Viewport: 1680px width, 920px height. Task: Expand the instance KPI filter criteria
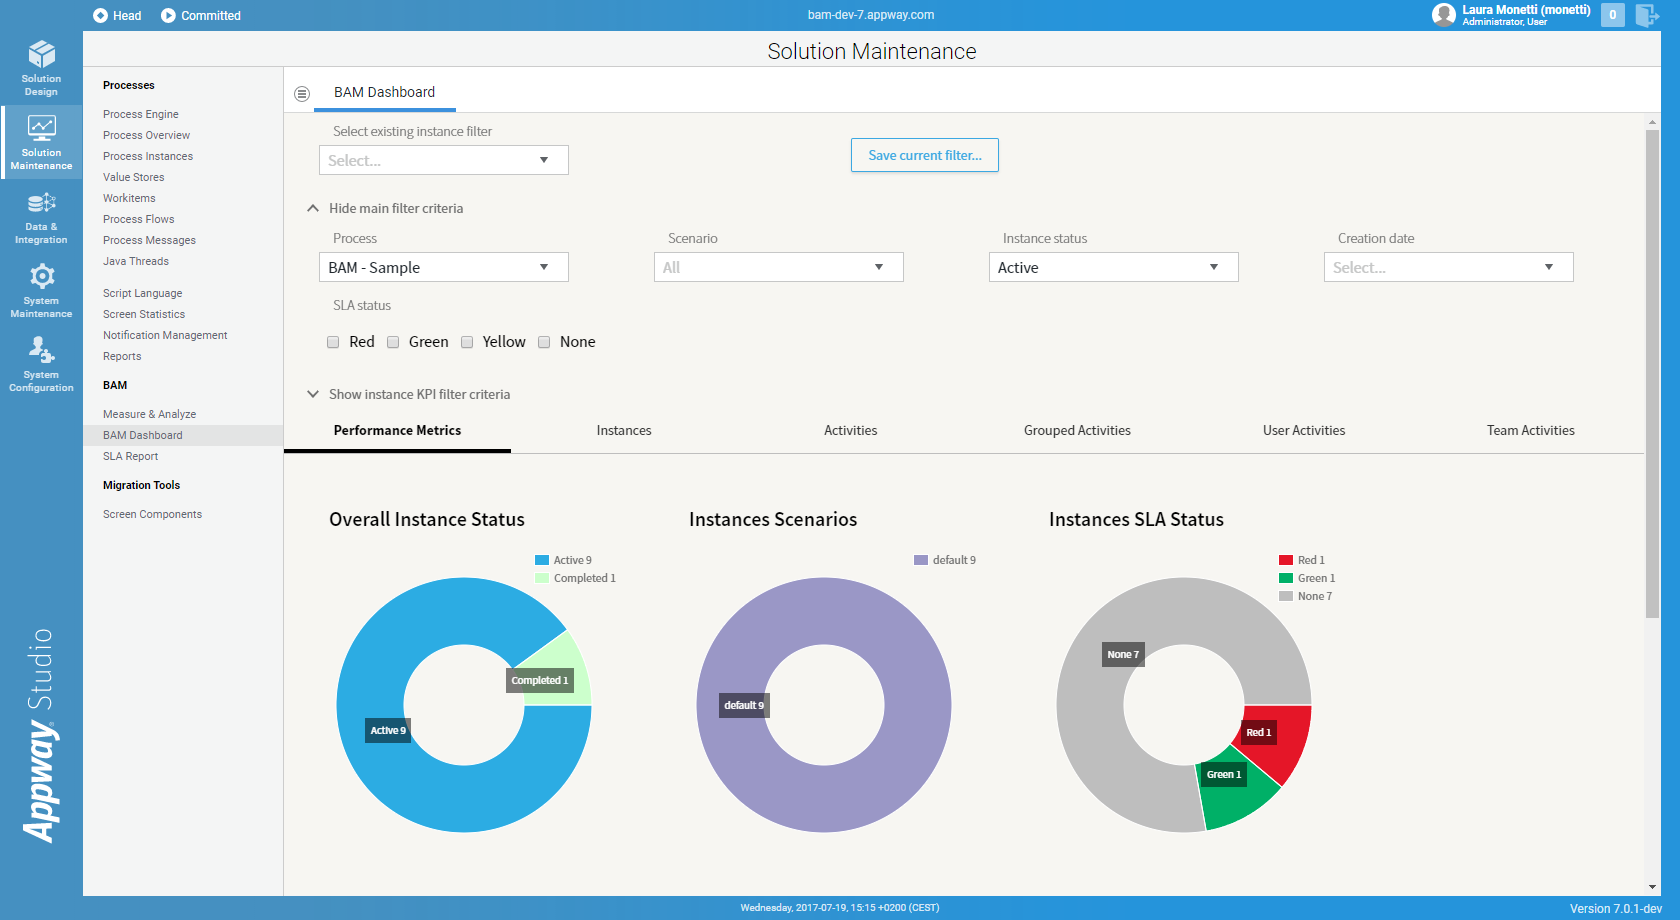(313, 394)
